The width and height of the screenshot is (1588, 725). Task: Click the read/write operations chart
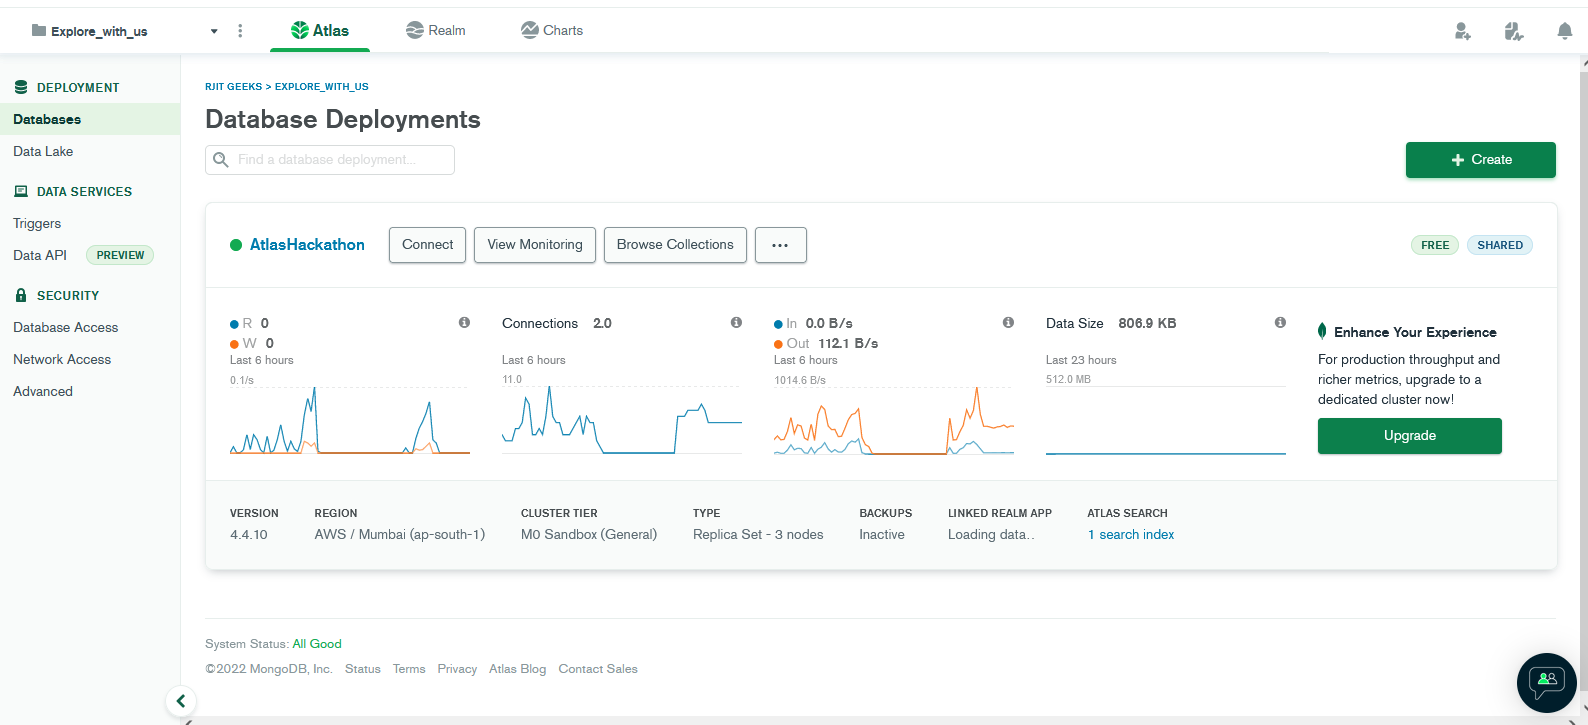[x=350, y=420]
